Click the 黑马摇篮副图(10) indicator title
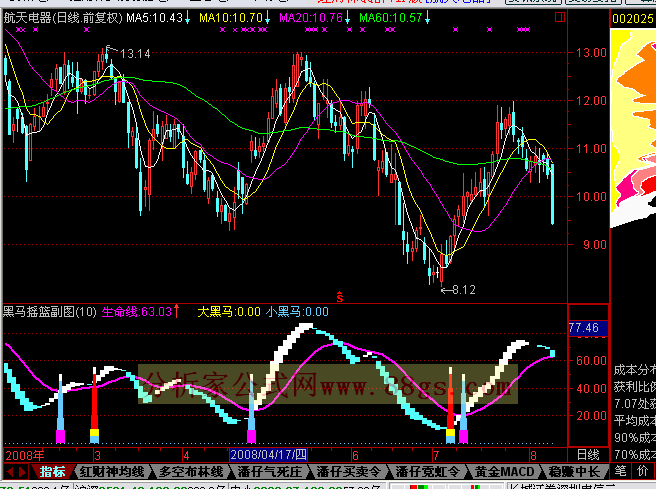Screen dimensions: 656x489 (50, 312)
